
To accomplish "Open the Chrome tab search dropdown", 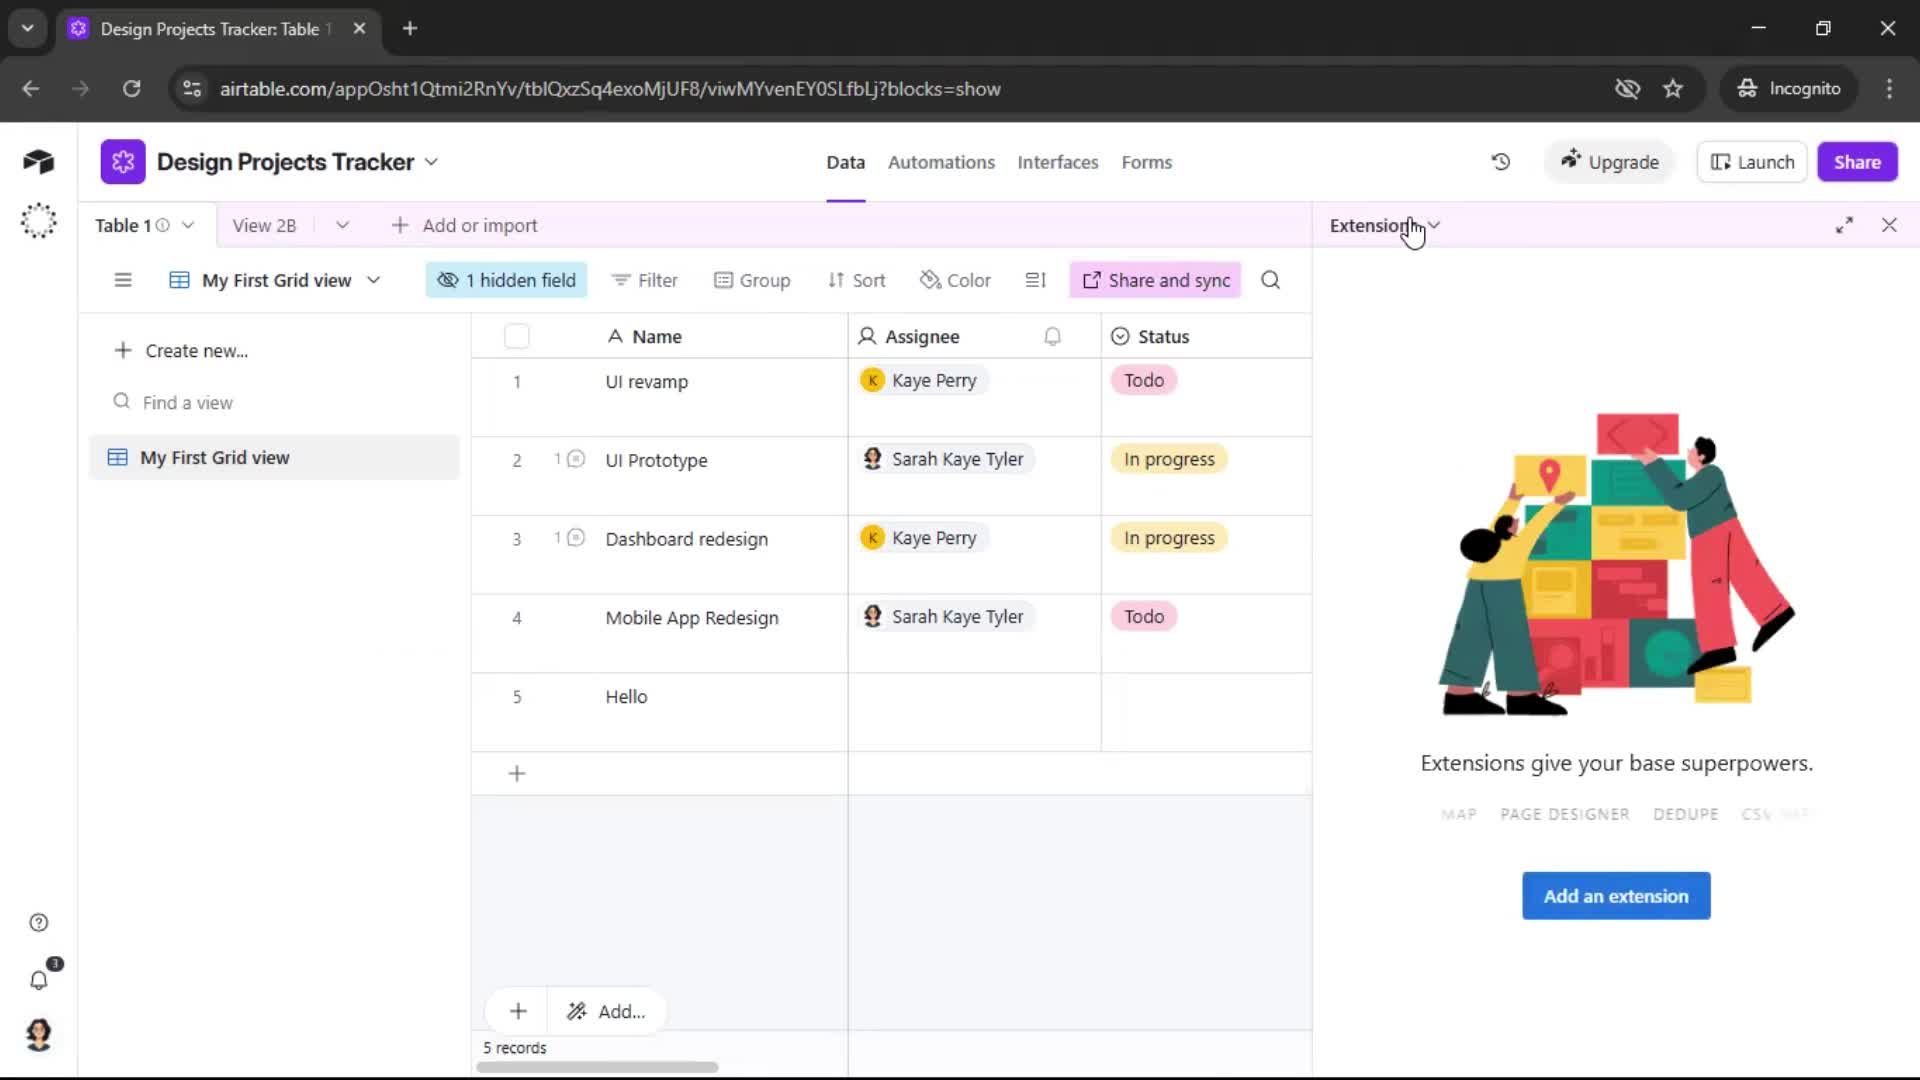I will point(27,28).
